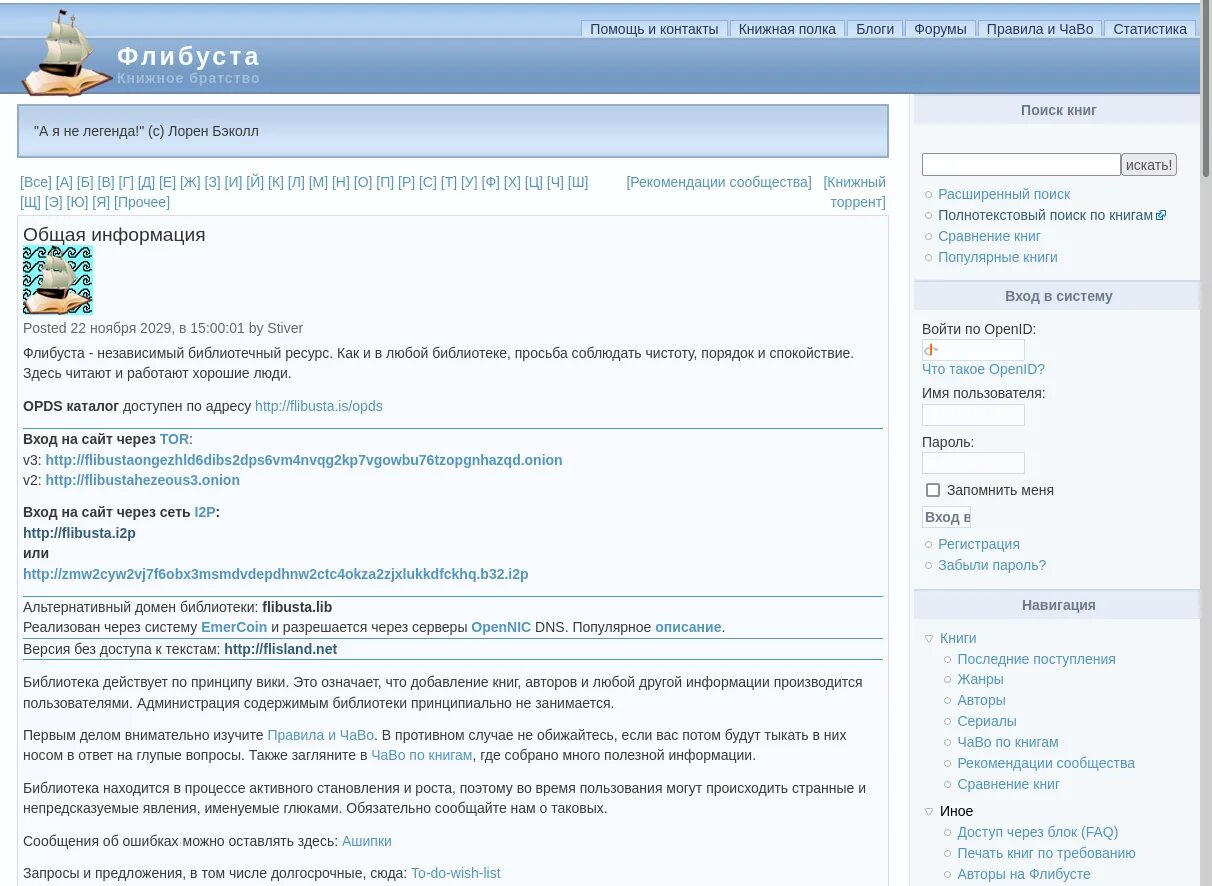
Task: Click the TOR link
Action: tap(174, 439)
